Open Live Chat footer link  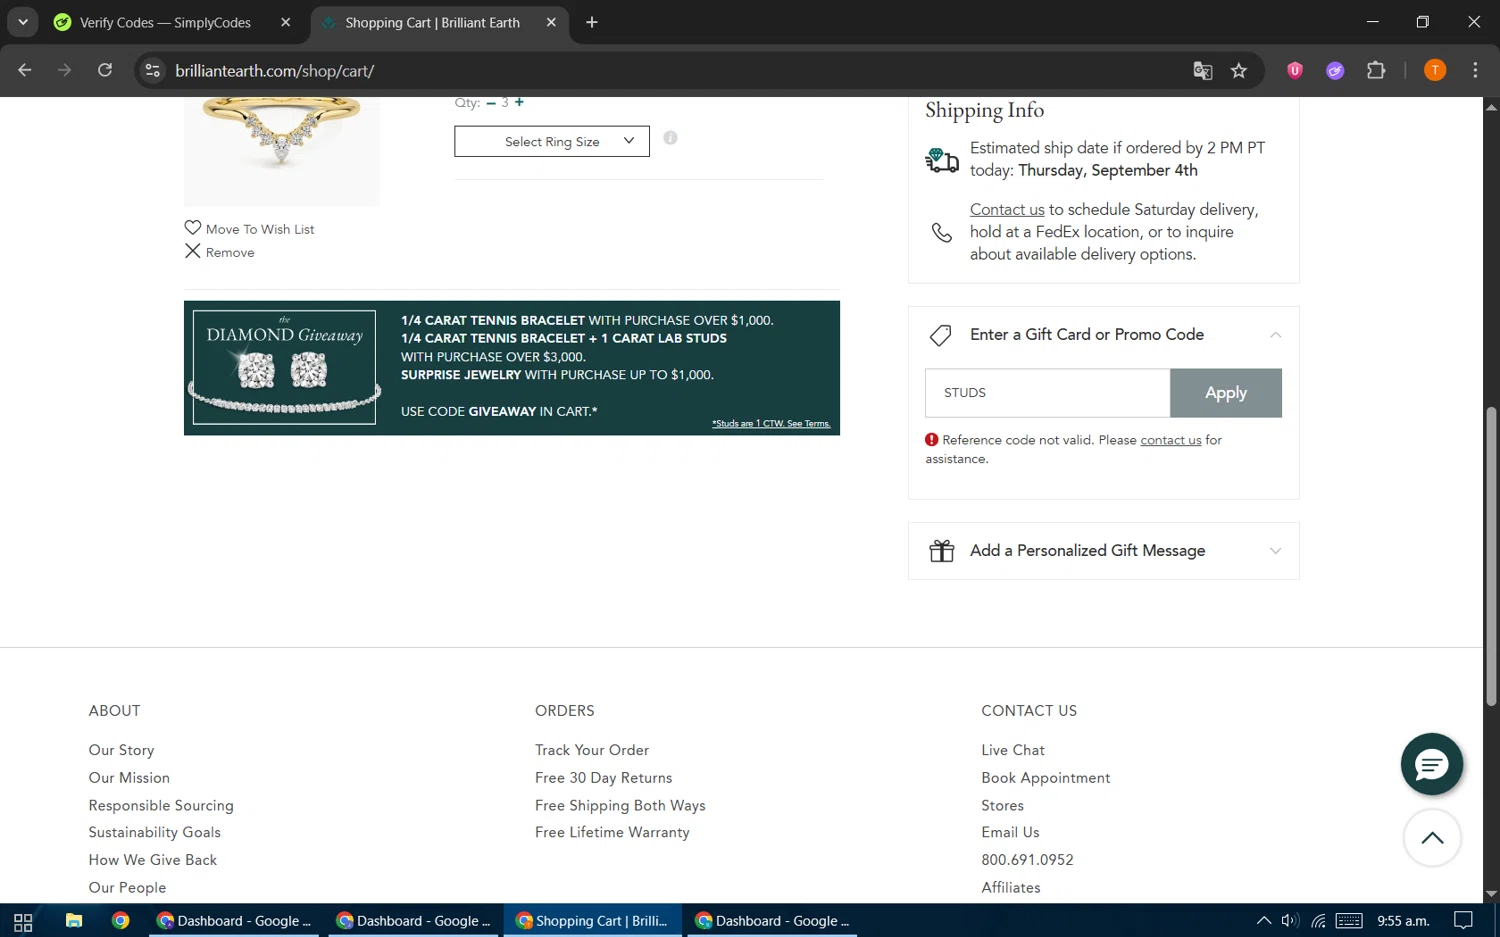tap(1013, 750)
